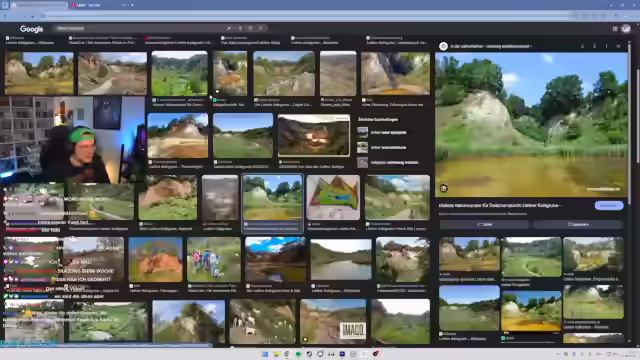Open Windows Start button on taskbar

265,354
